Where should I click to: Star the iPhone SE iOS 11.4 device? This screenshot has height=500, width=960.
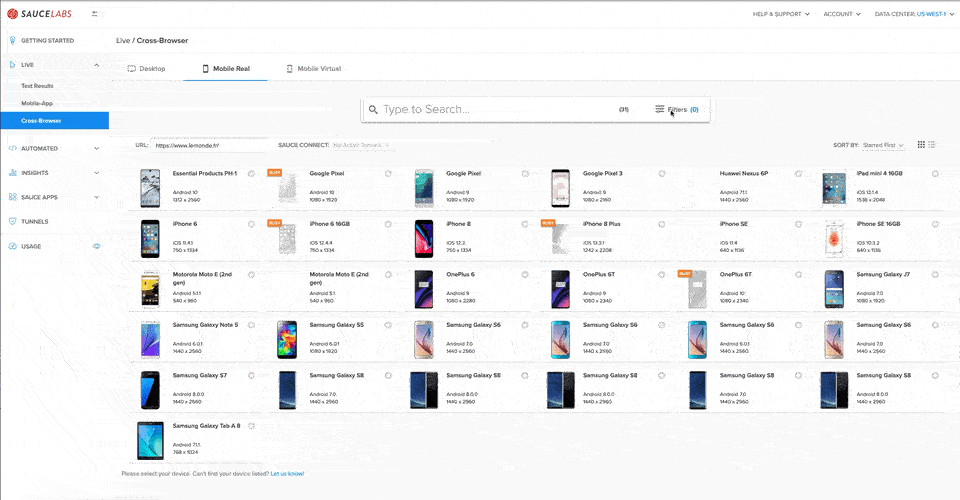click(x=798, y=224)
